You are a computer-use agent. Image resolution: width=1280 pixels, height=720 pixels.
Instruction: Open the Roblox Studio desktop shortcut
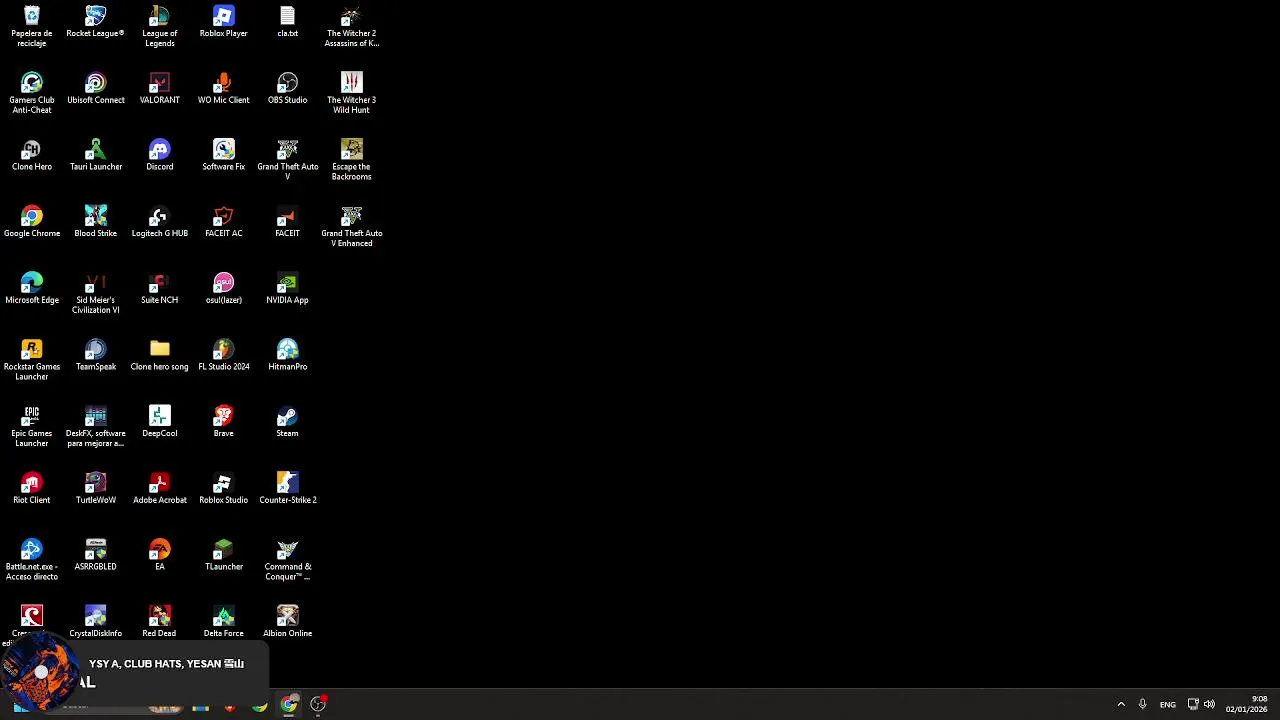pyautogui.click(x=224, y=489)
